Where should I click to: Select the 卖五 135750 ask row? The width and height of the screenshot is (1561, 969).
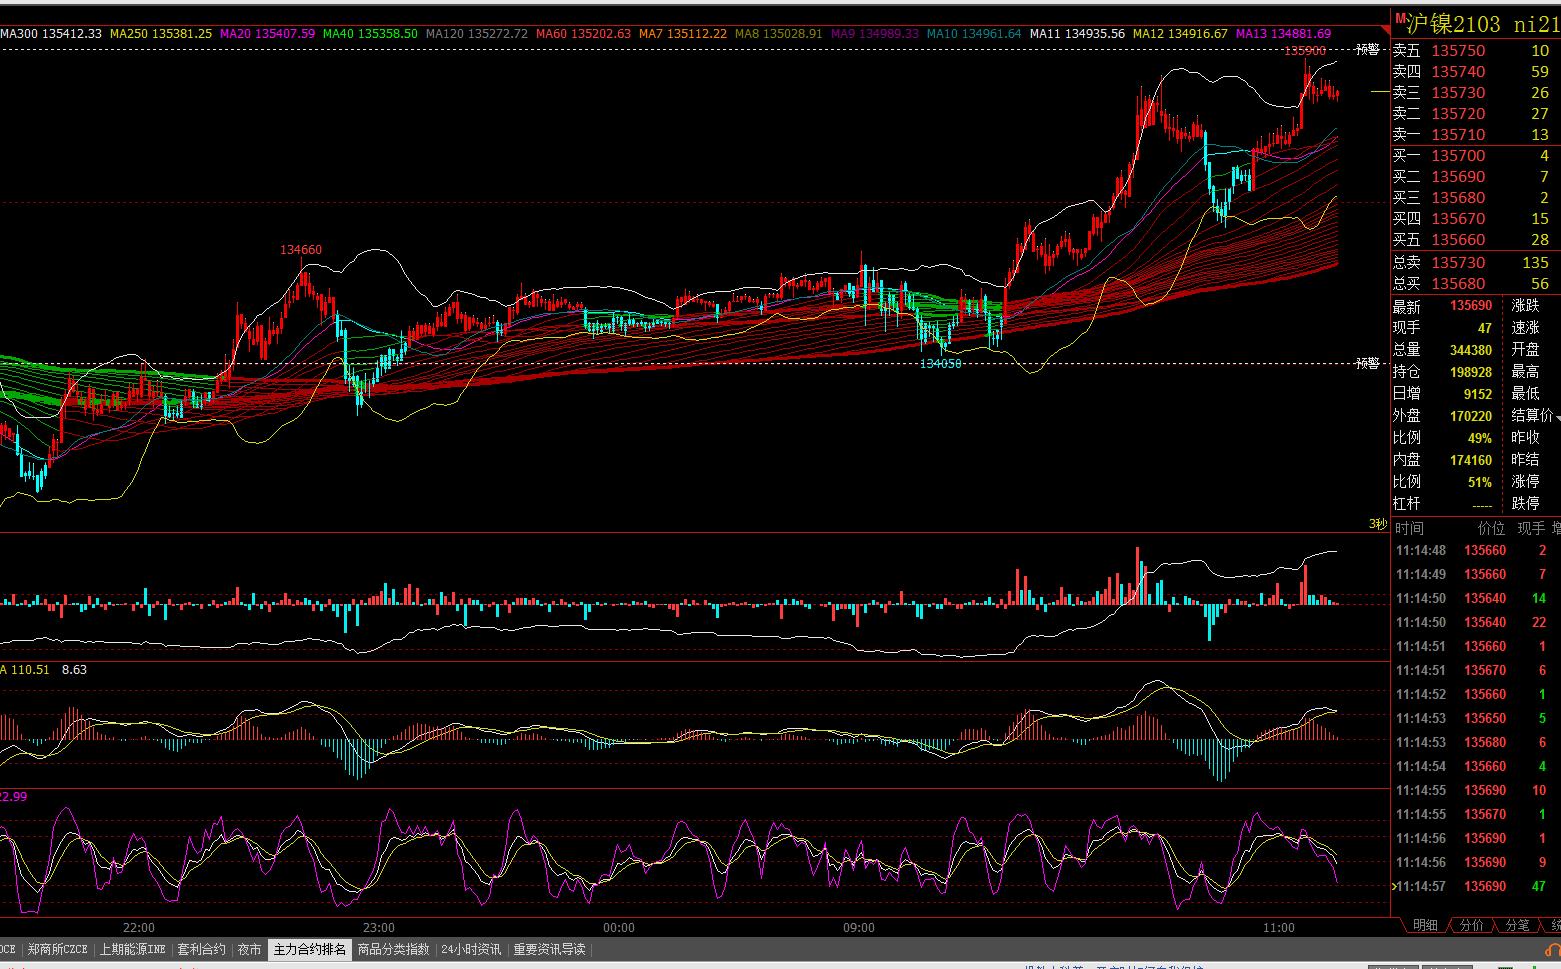click(1475, 50)
